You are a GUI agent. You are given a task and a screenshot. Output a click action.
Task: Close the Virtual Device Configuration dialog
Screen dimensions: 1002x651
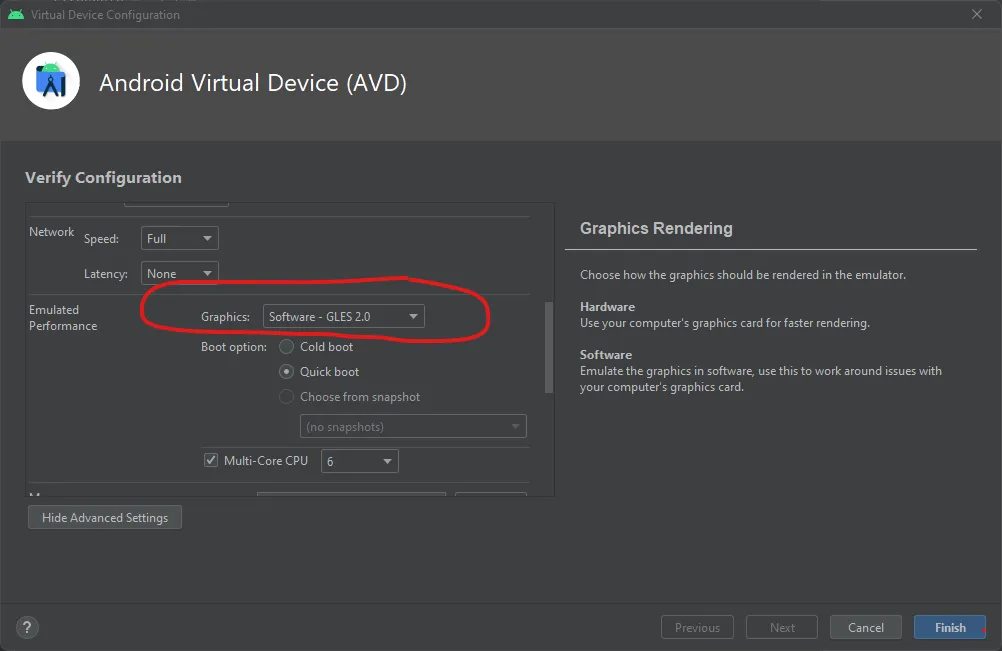click(x=977, y=14)
